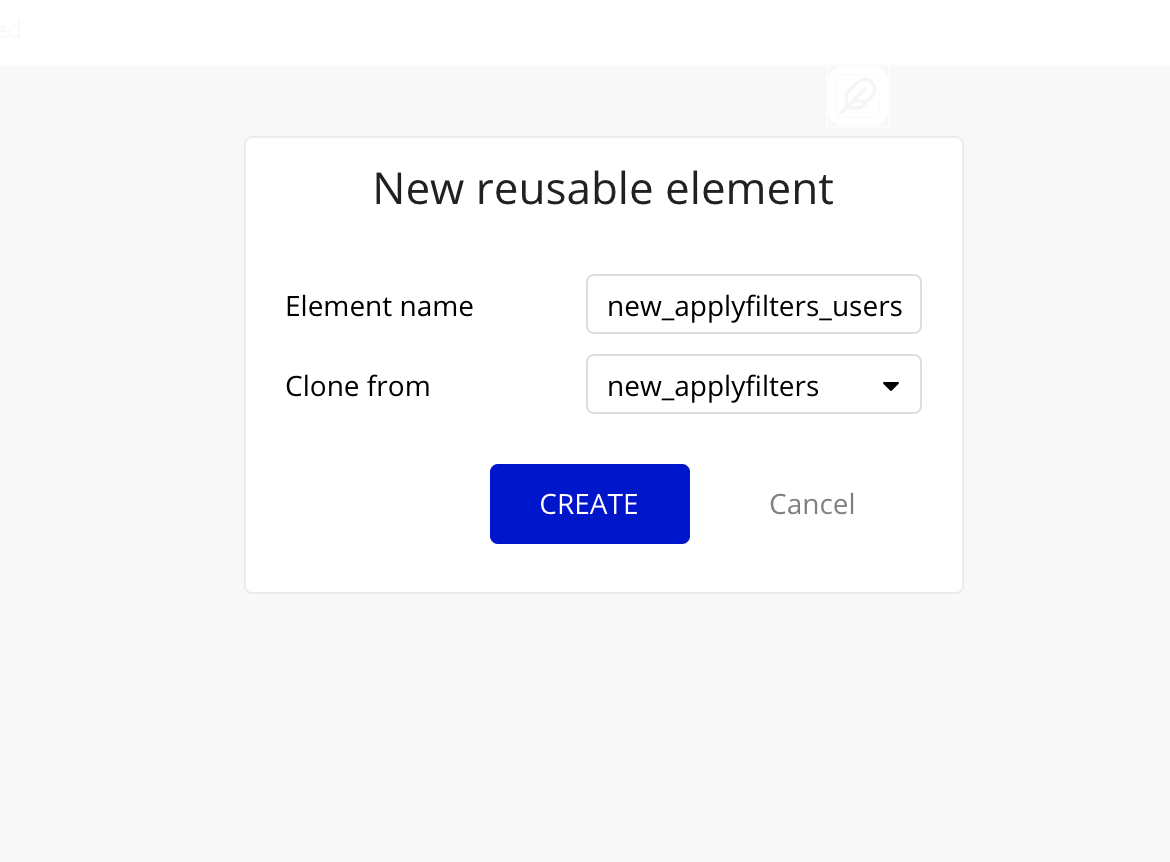
Task: Click the black caret arrow in Clone from
Action: pyautogui.click(x=891, y=386)
